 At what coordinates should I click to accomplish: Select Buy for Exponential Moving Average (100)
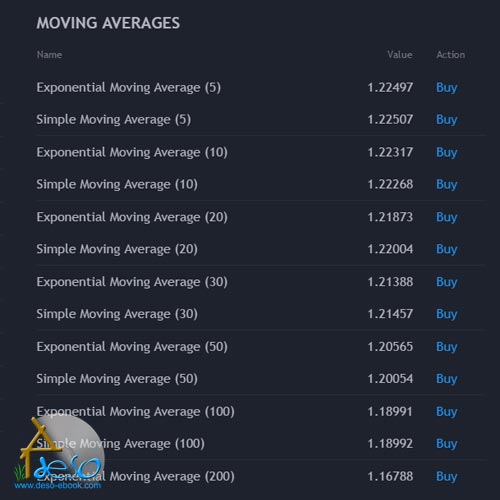(x=446, y=412)
